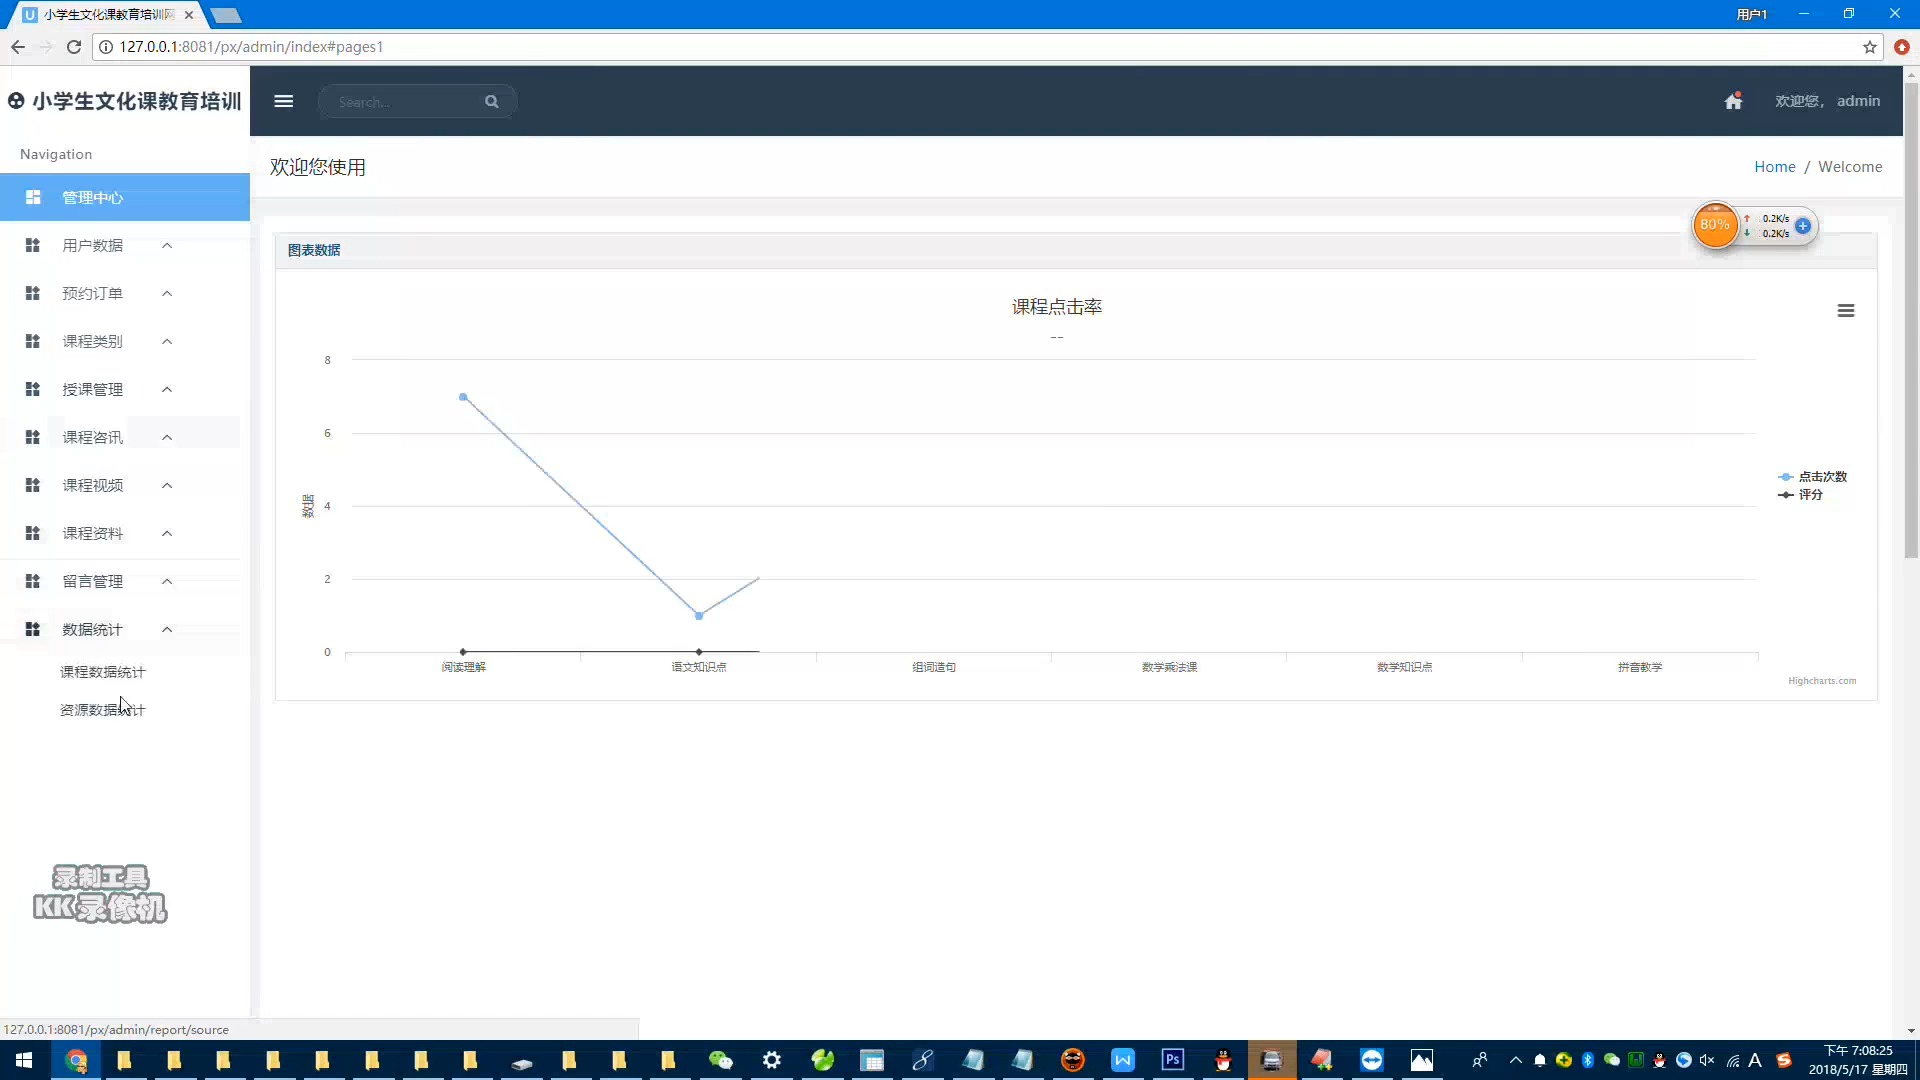
Task: Click the 授课管理 sidebar icon
Action: [33, 389]
